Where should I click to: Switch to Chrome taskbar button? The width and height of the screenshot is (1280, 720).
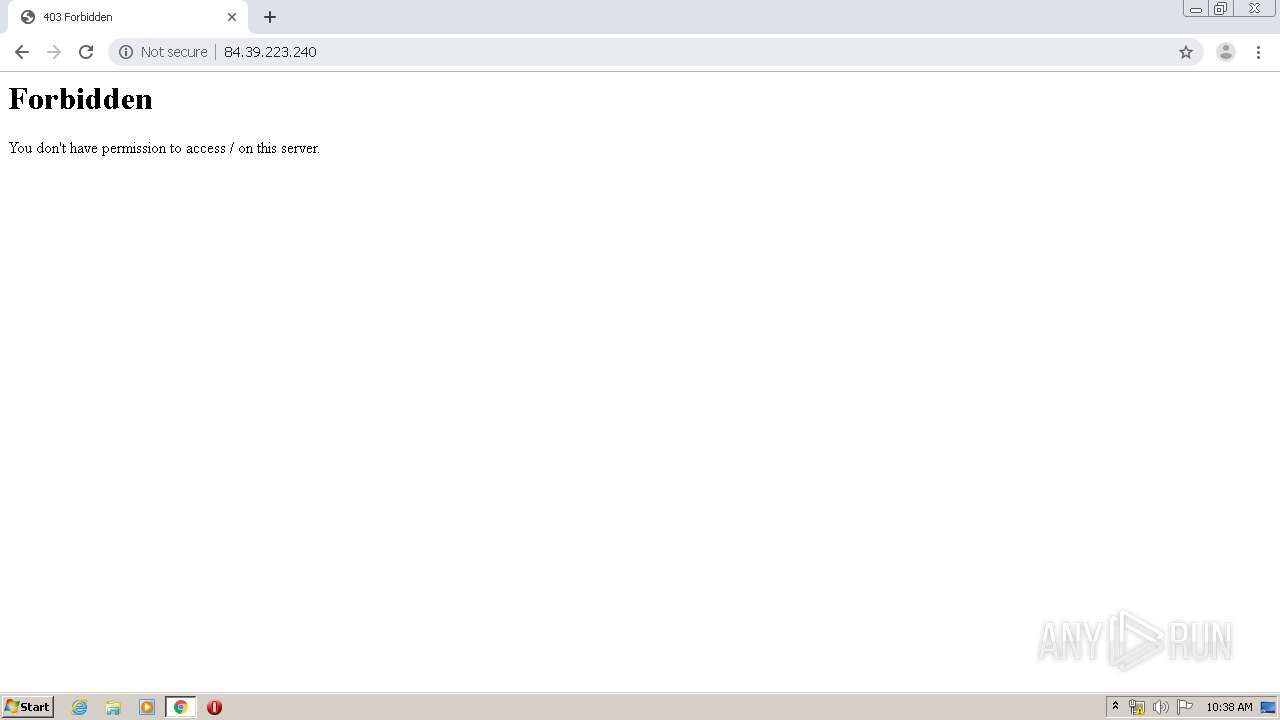tap(180, 707)
